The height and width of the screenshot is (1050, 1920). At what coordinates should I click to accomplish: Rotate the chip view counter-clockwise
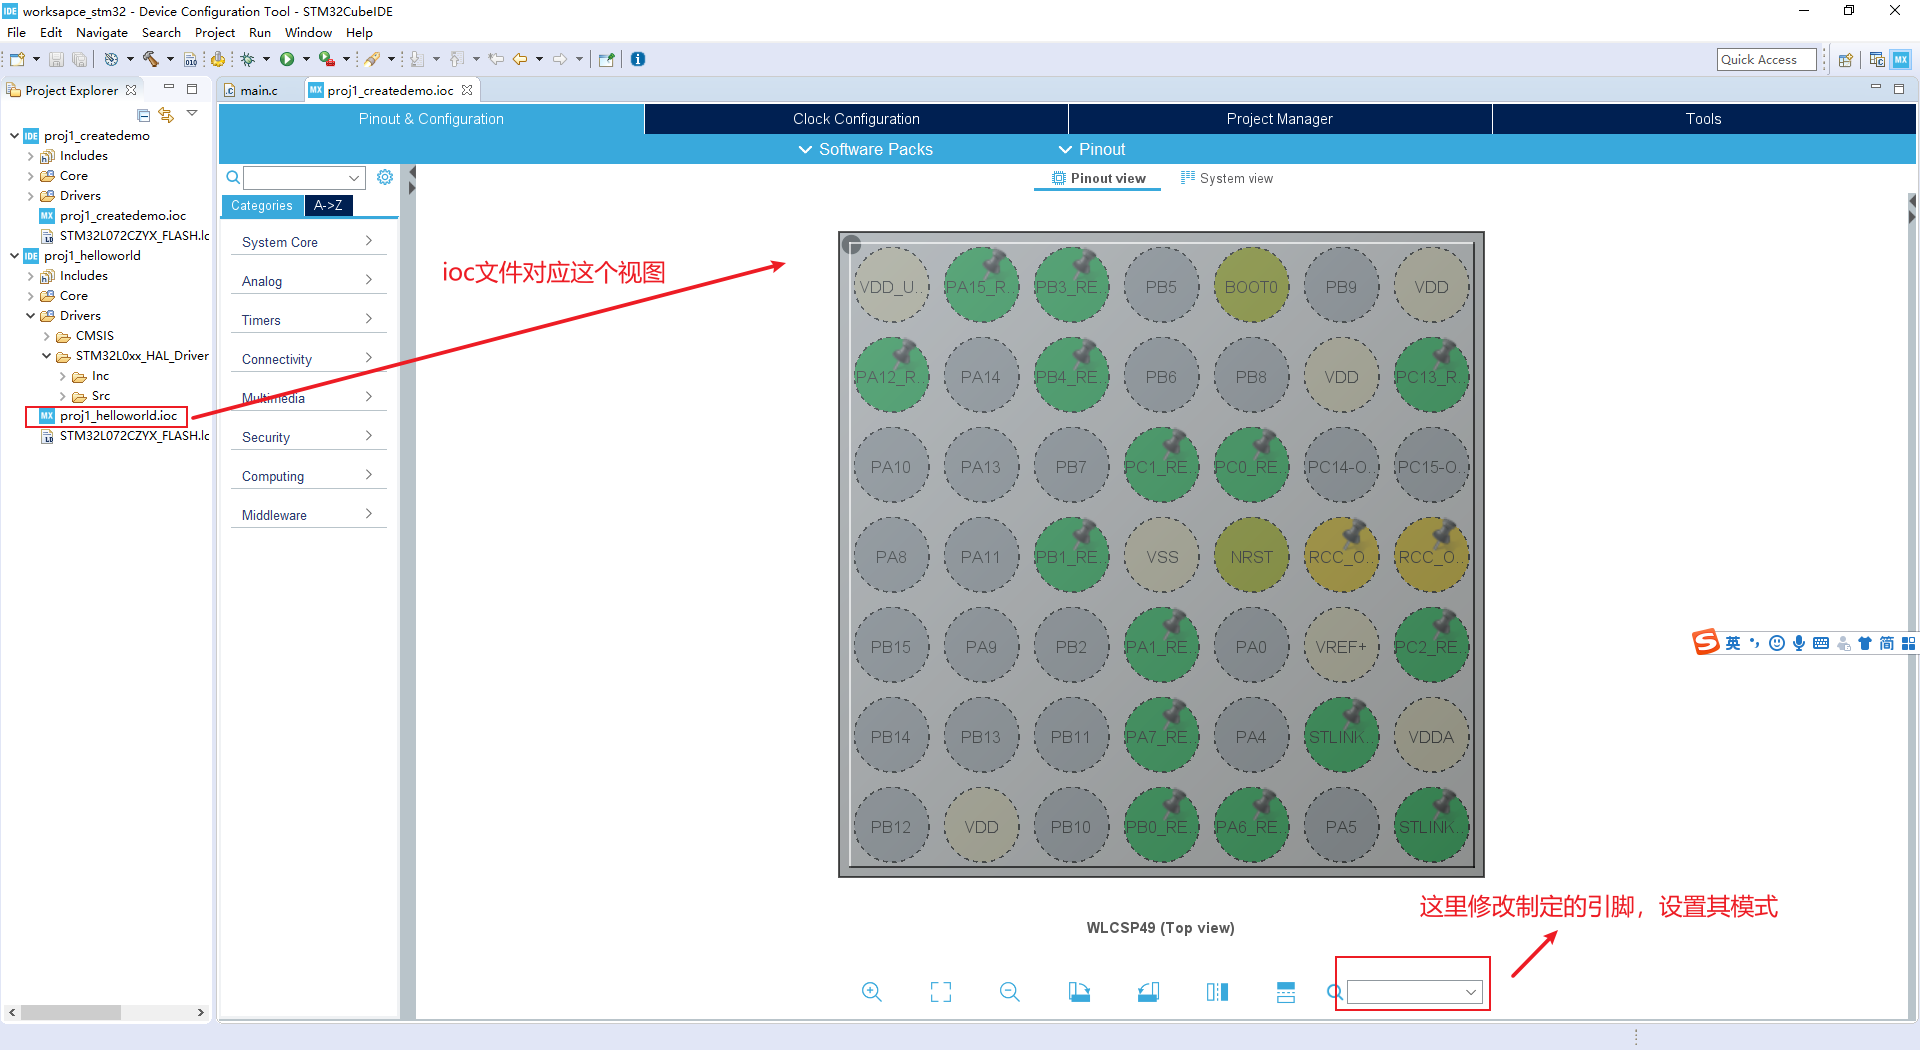point(1148,992)
